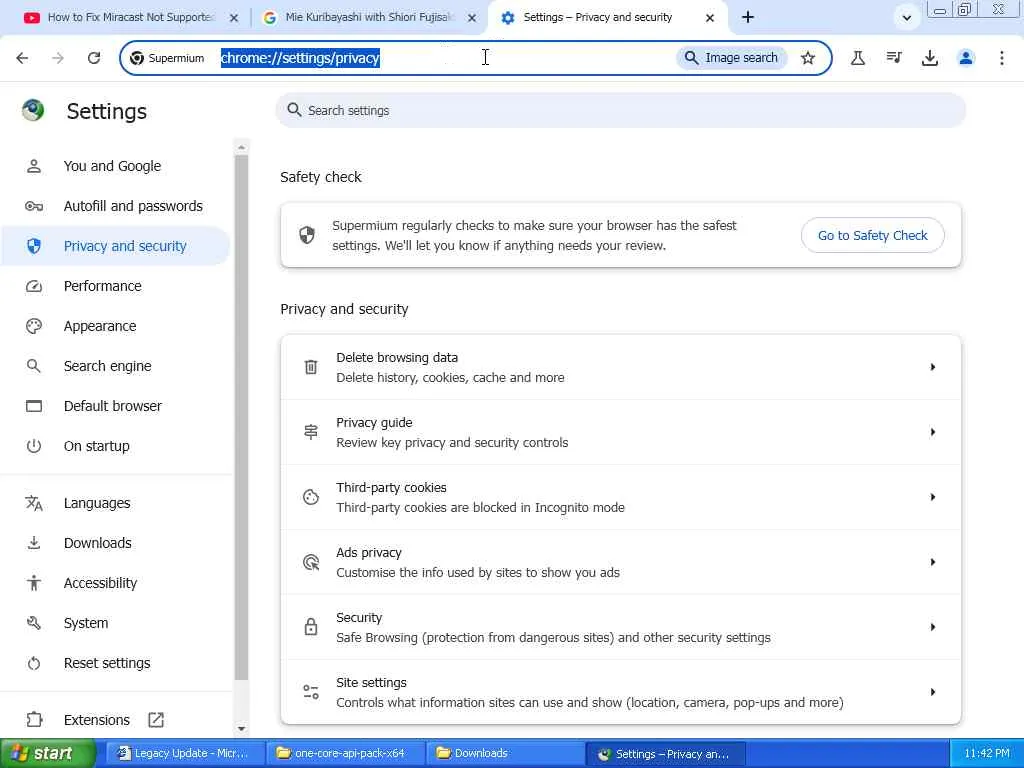
Task: Click the Supermium logo beside Settings title
Action: tap(33, 110)
